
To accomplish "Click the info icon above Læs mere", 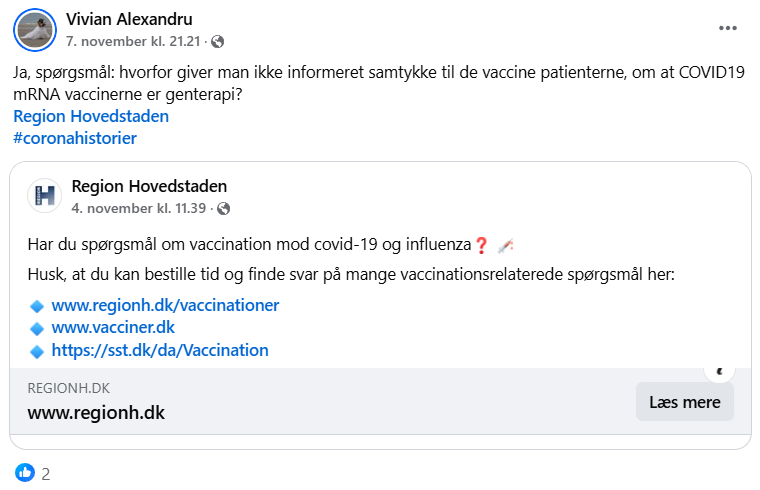I will coord(720,371).
